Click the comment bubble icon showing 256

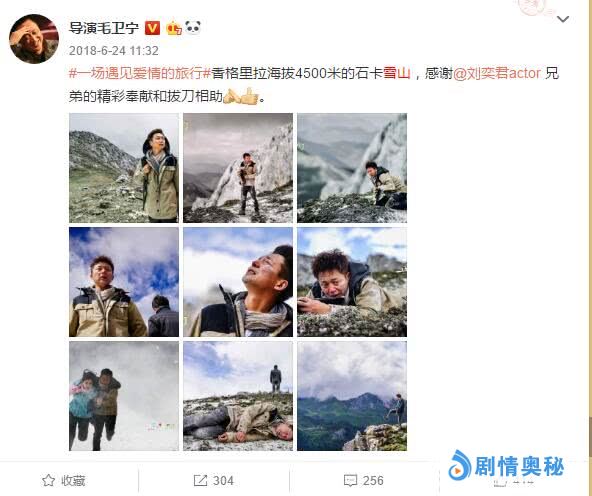coord(350,481)
